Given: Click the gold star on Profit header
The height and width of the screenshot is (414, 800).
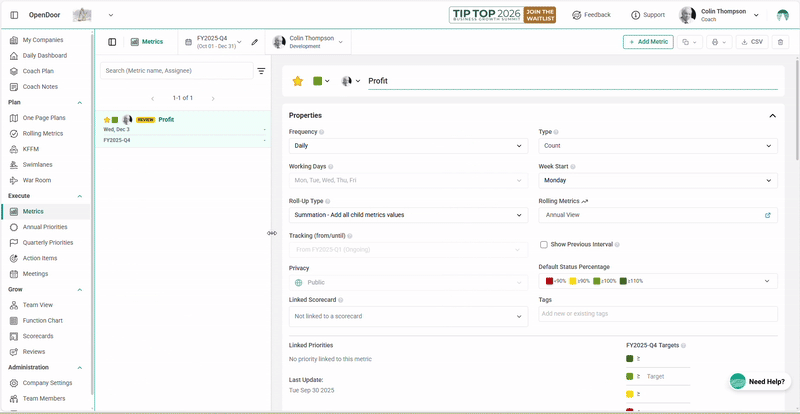Looking at the screenshot, I should pyautogui.click(x=297, y=81).
